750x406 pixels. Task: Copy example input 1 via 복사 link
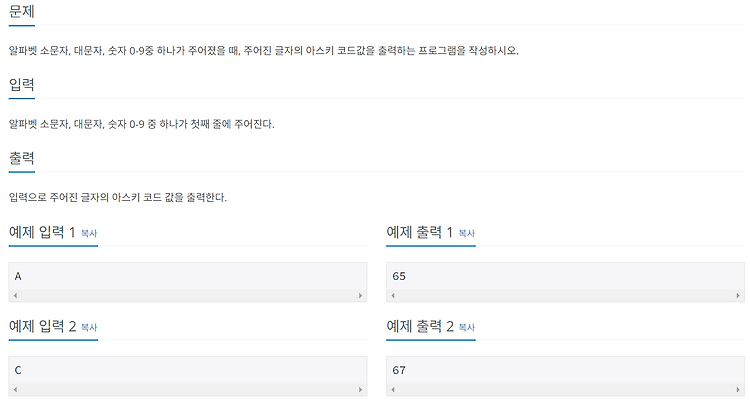coord(89,233)
